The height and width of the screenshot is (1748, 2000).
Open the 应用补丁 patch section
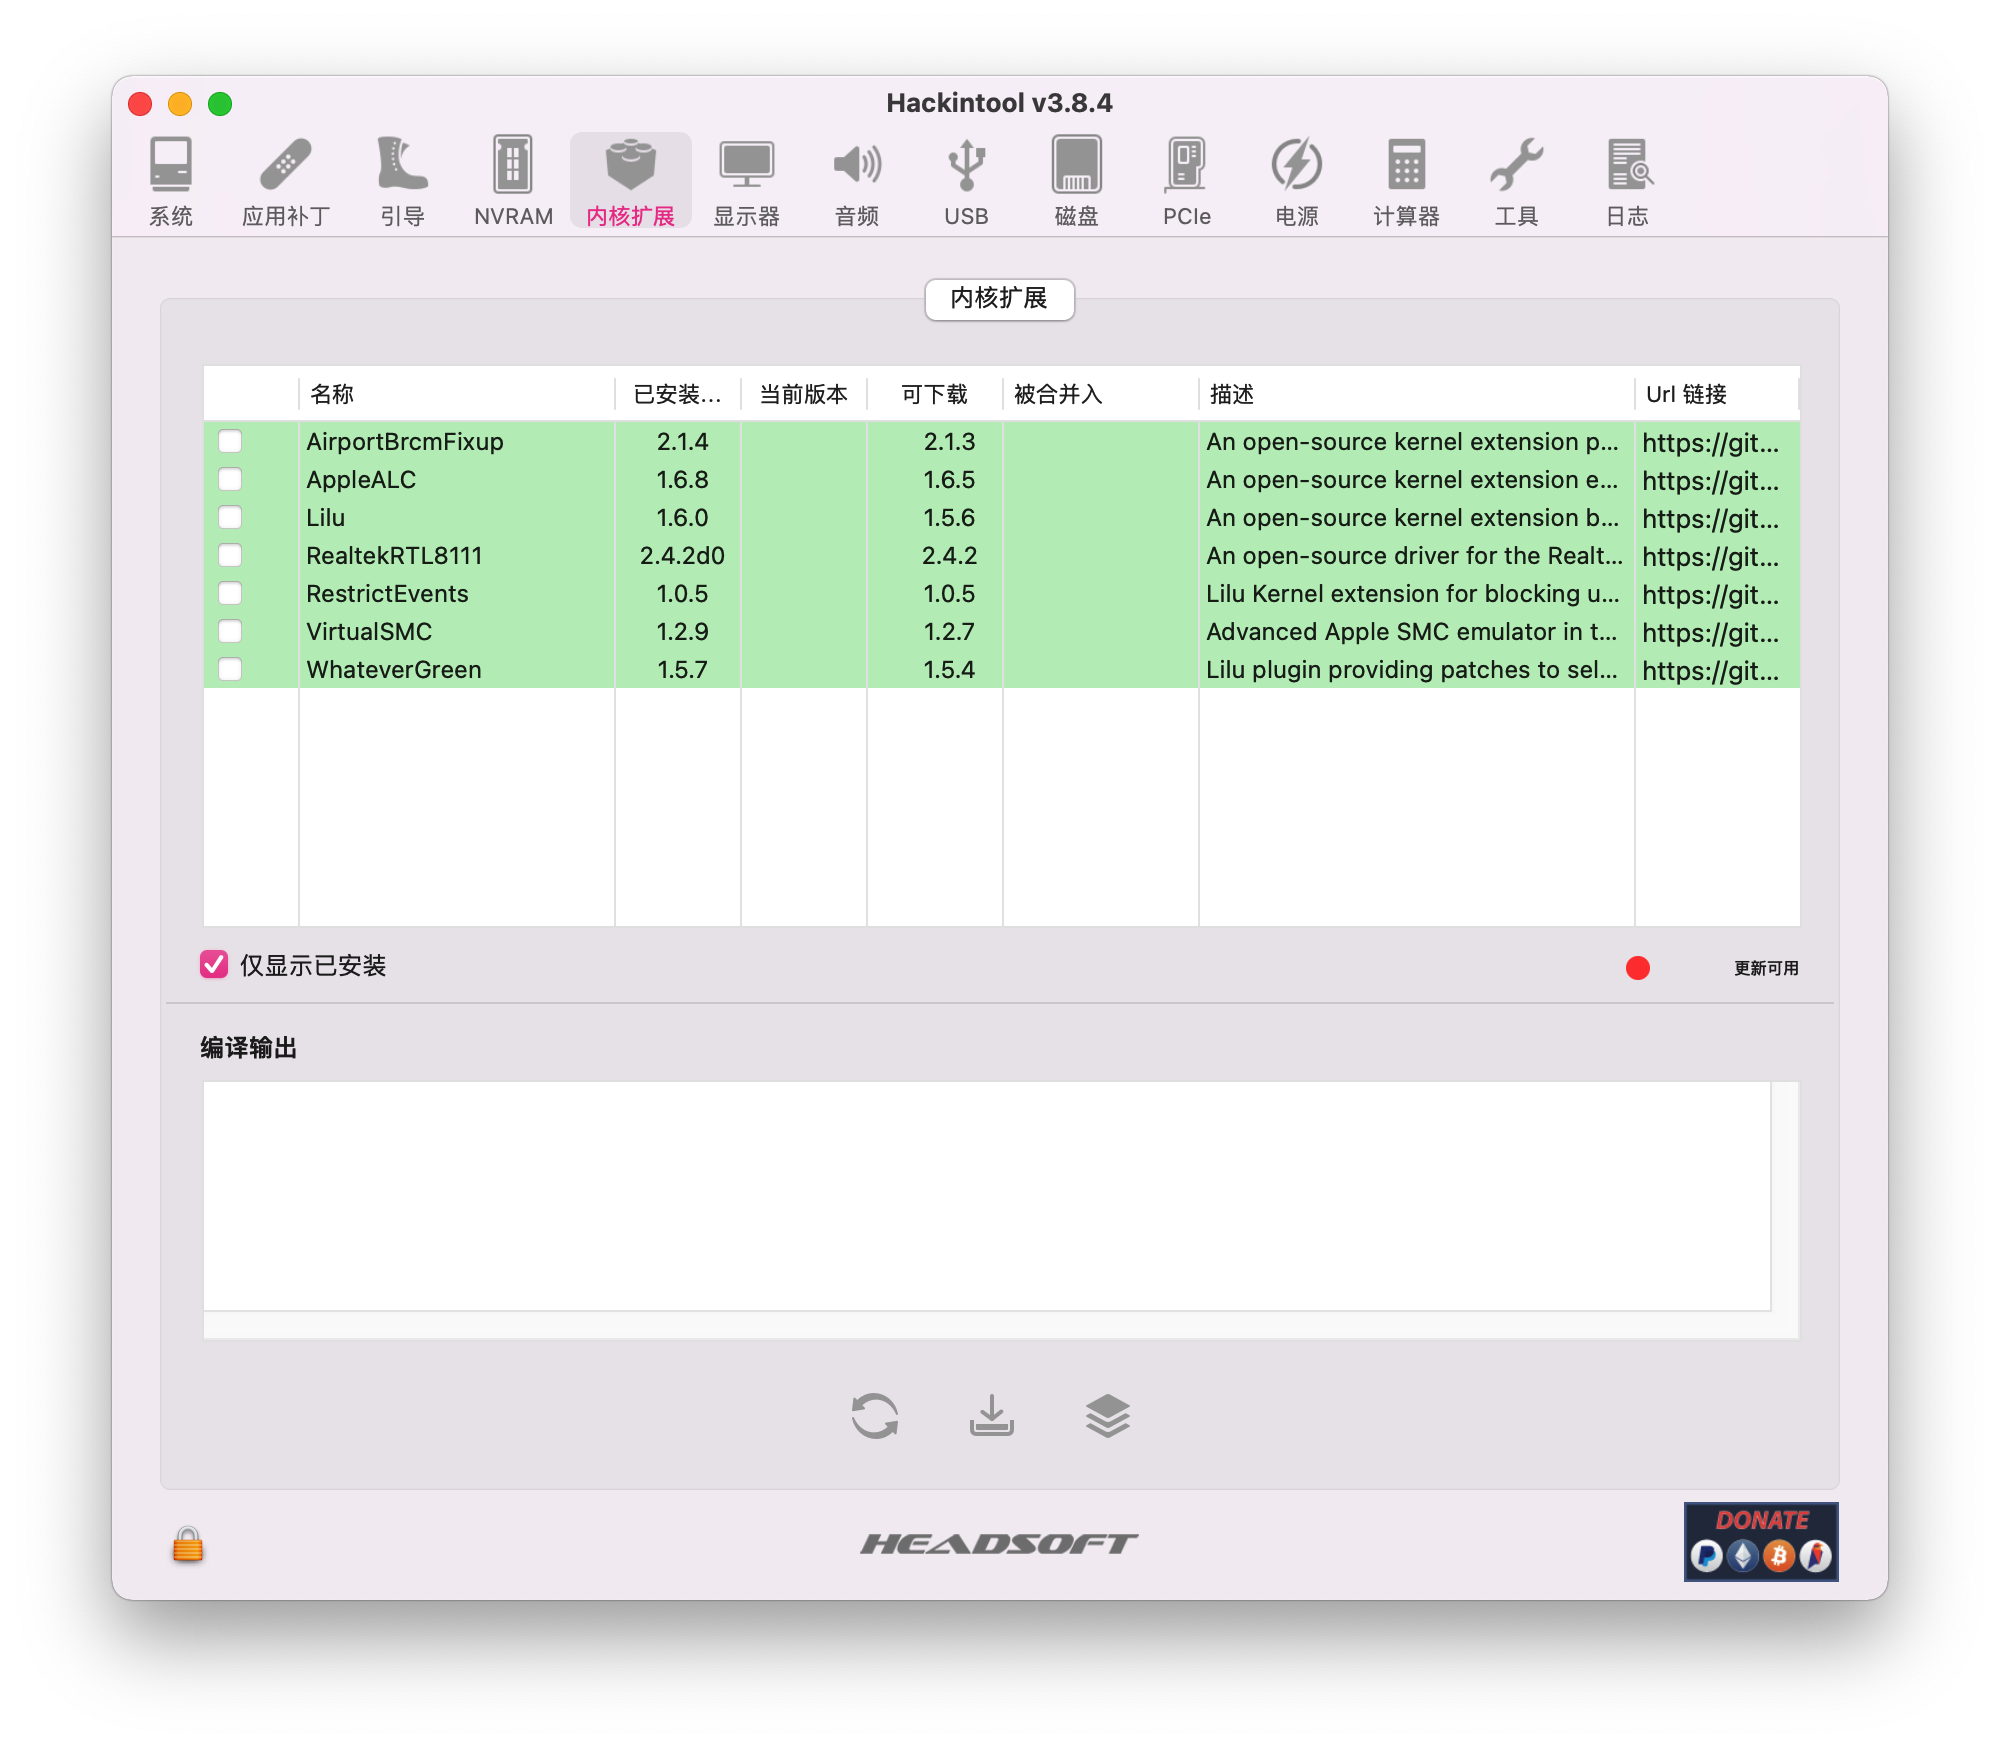coord(286,181)
